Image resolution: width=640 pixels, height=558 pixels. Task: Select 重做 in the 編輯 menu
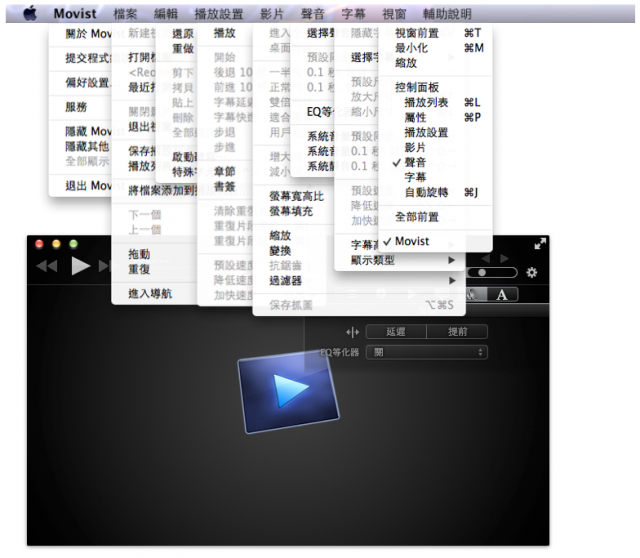click(x=182, y=49)
